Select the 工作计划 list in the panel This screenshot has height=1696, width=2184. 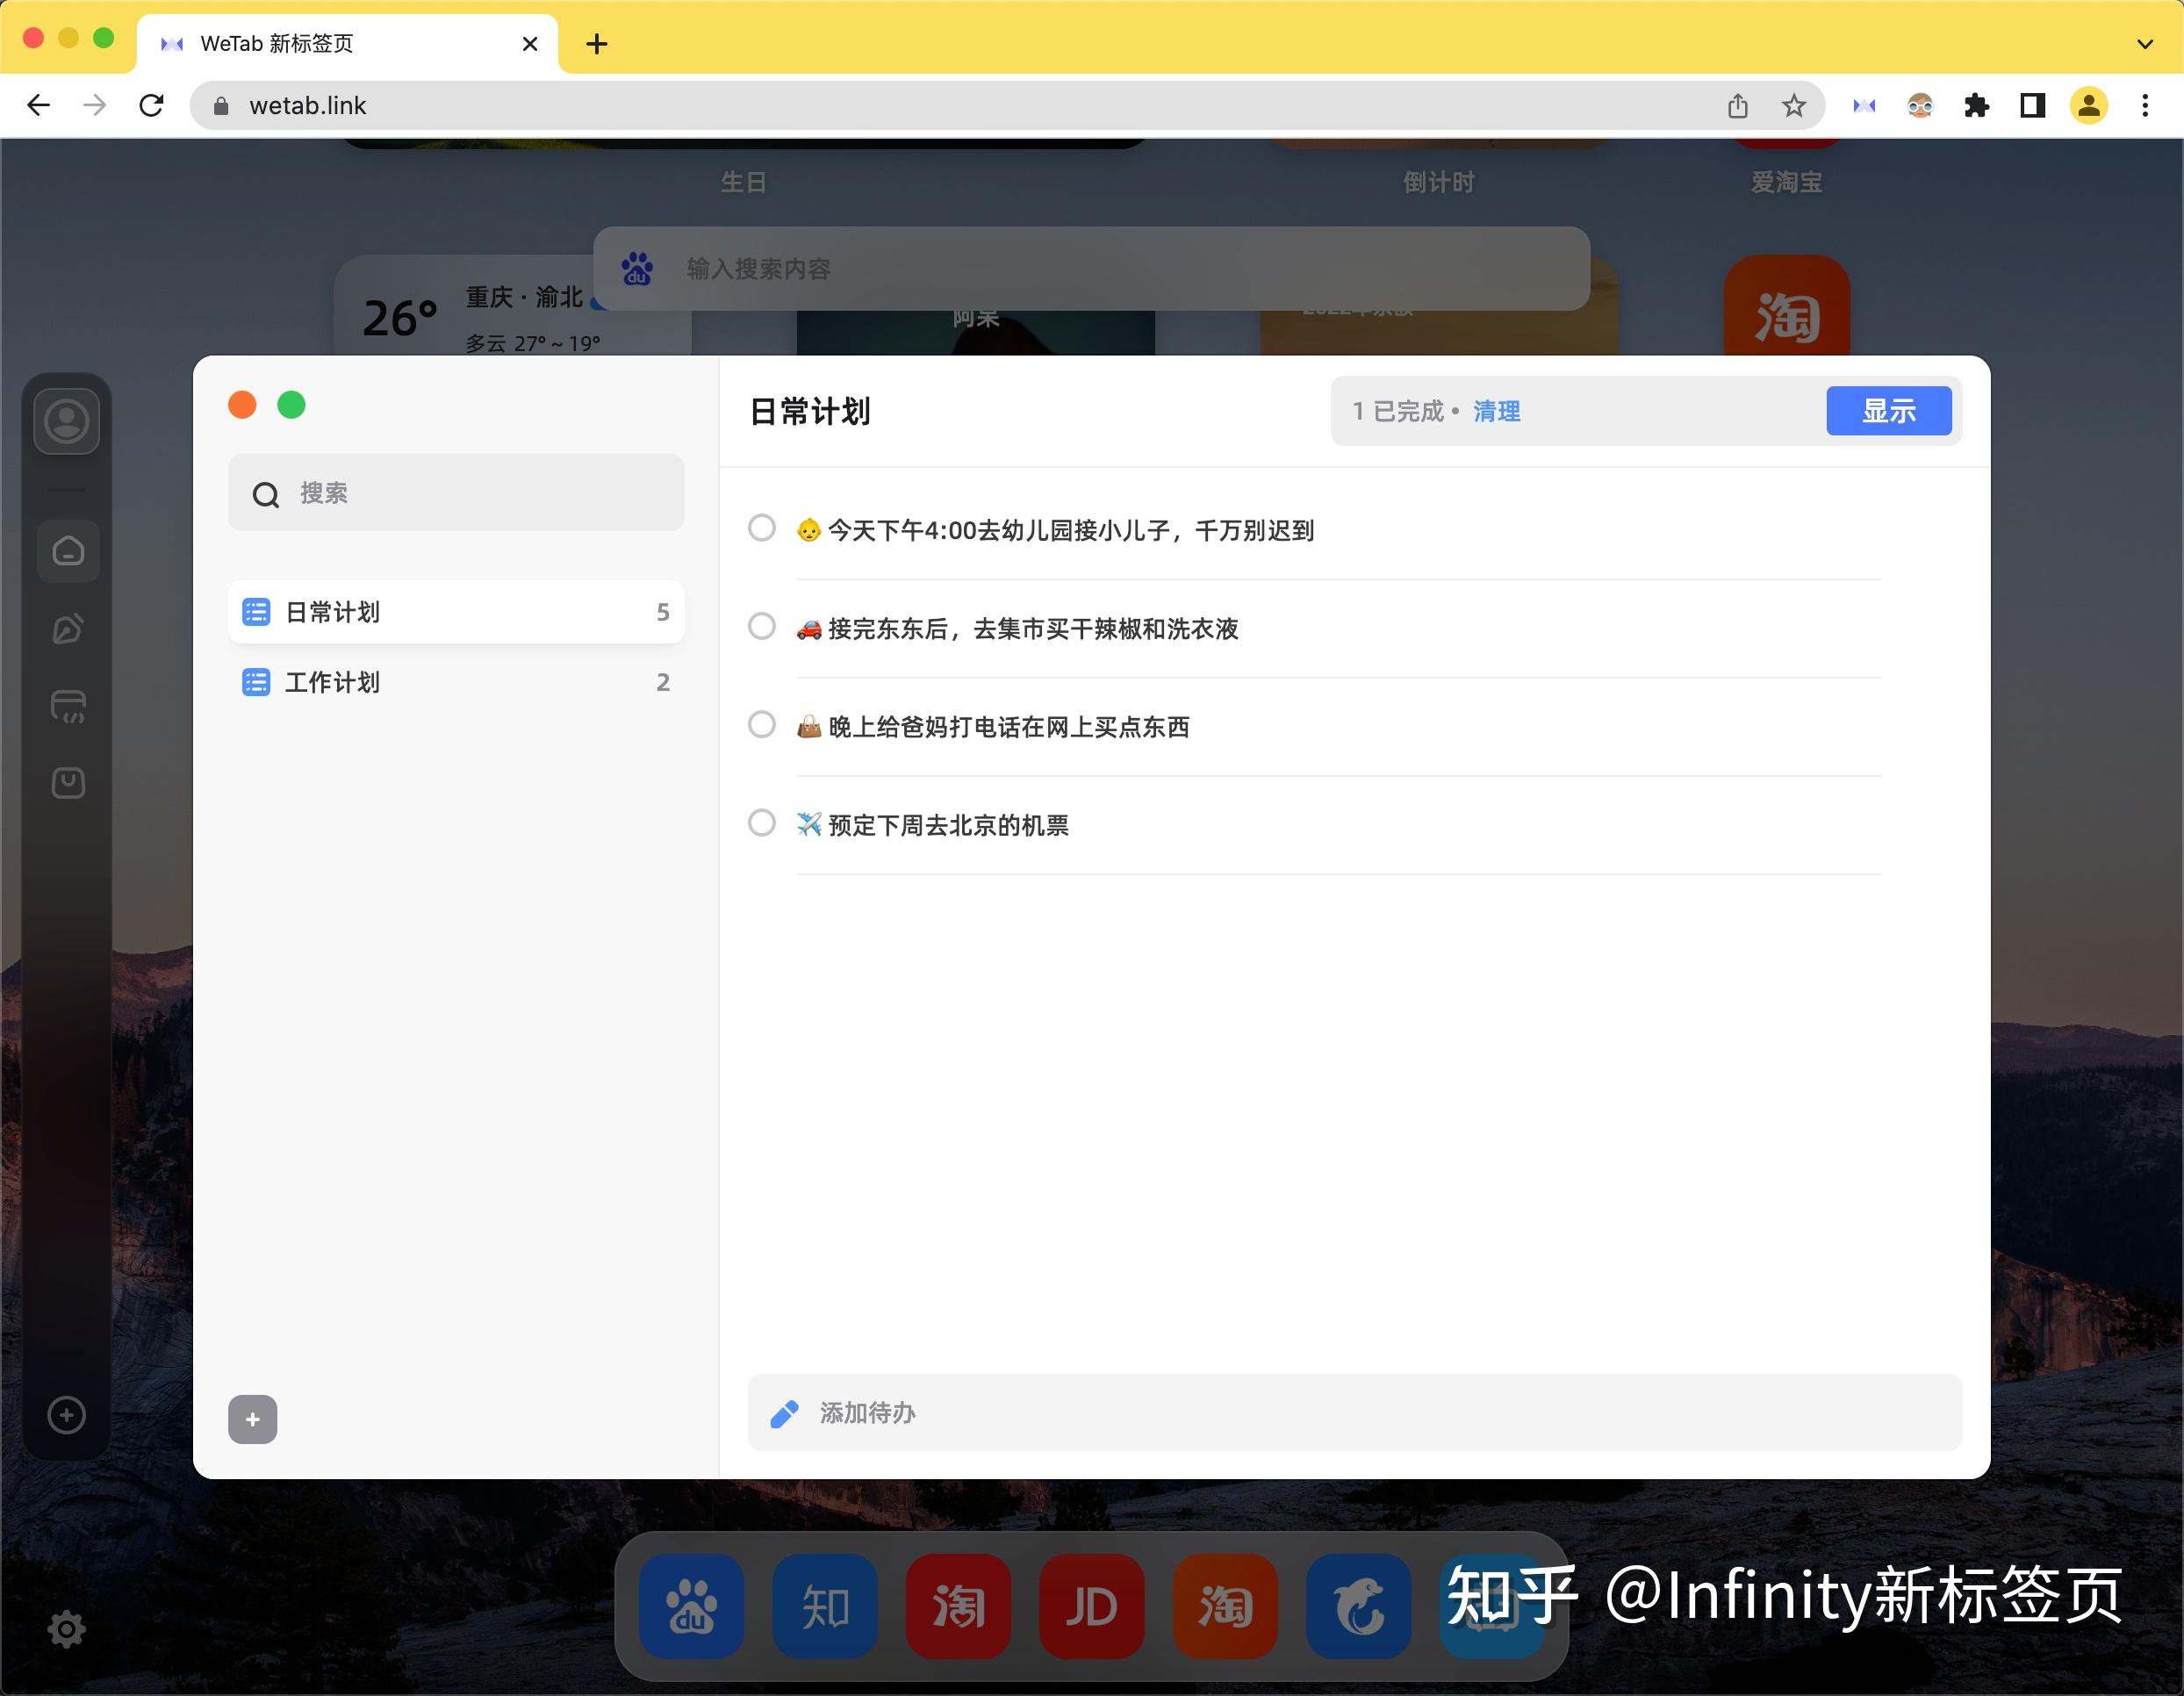point(331,682)
